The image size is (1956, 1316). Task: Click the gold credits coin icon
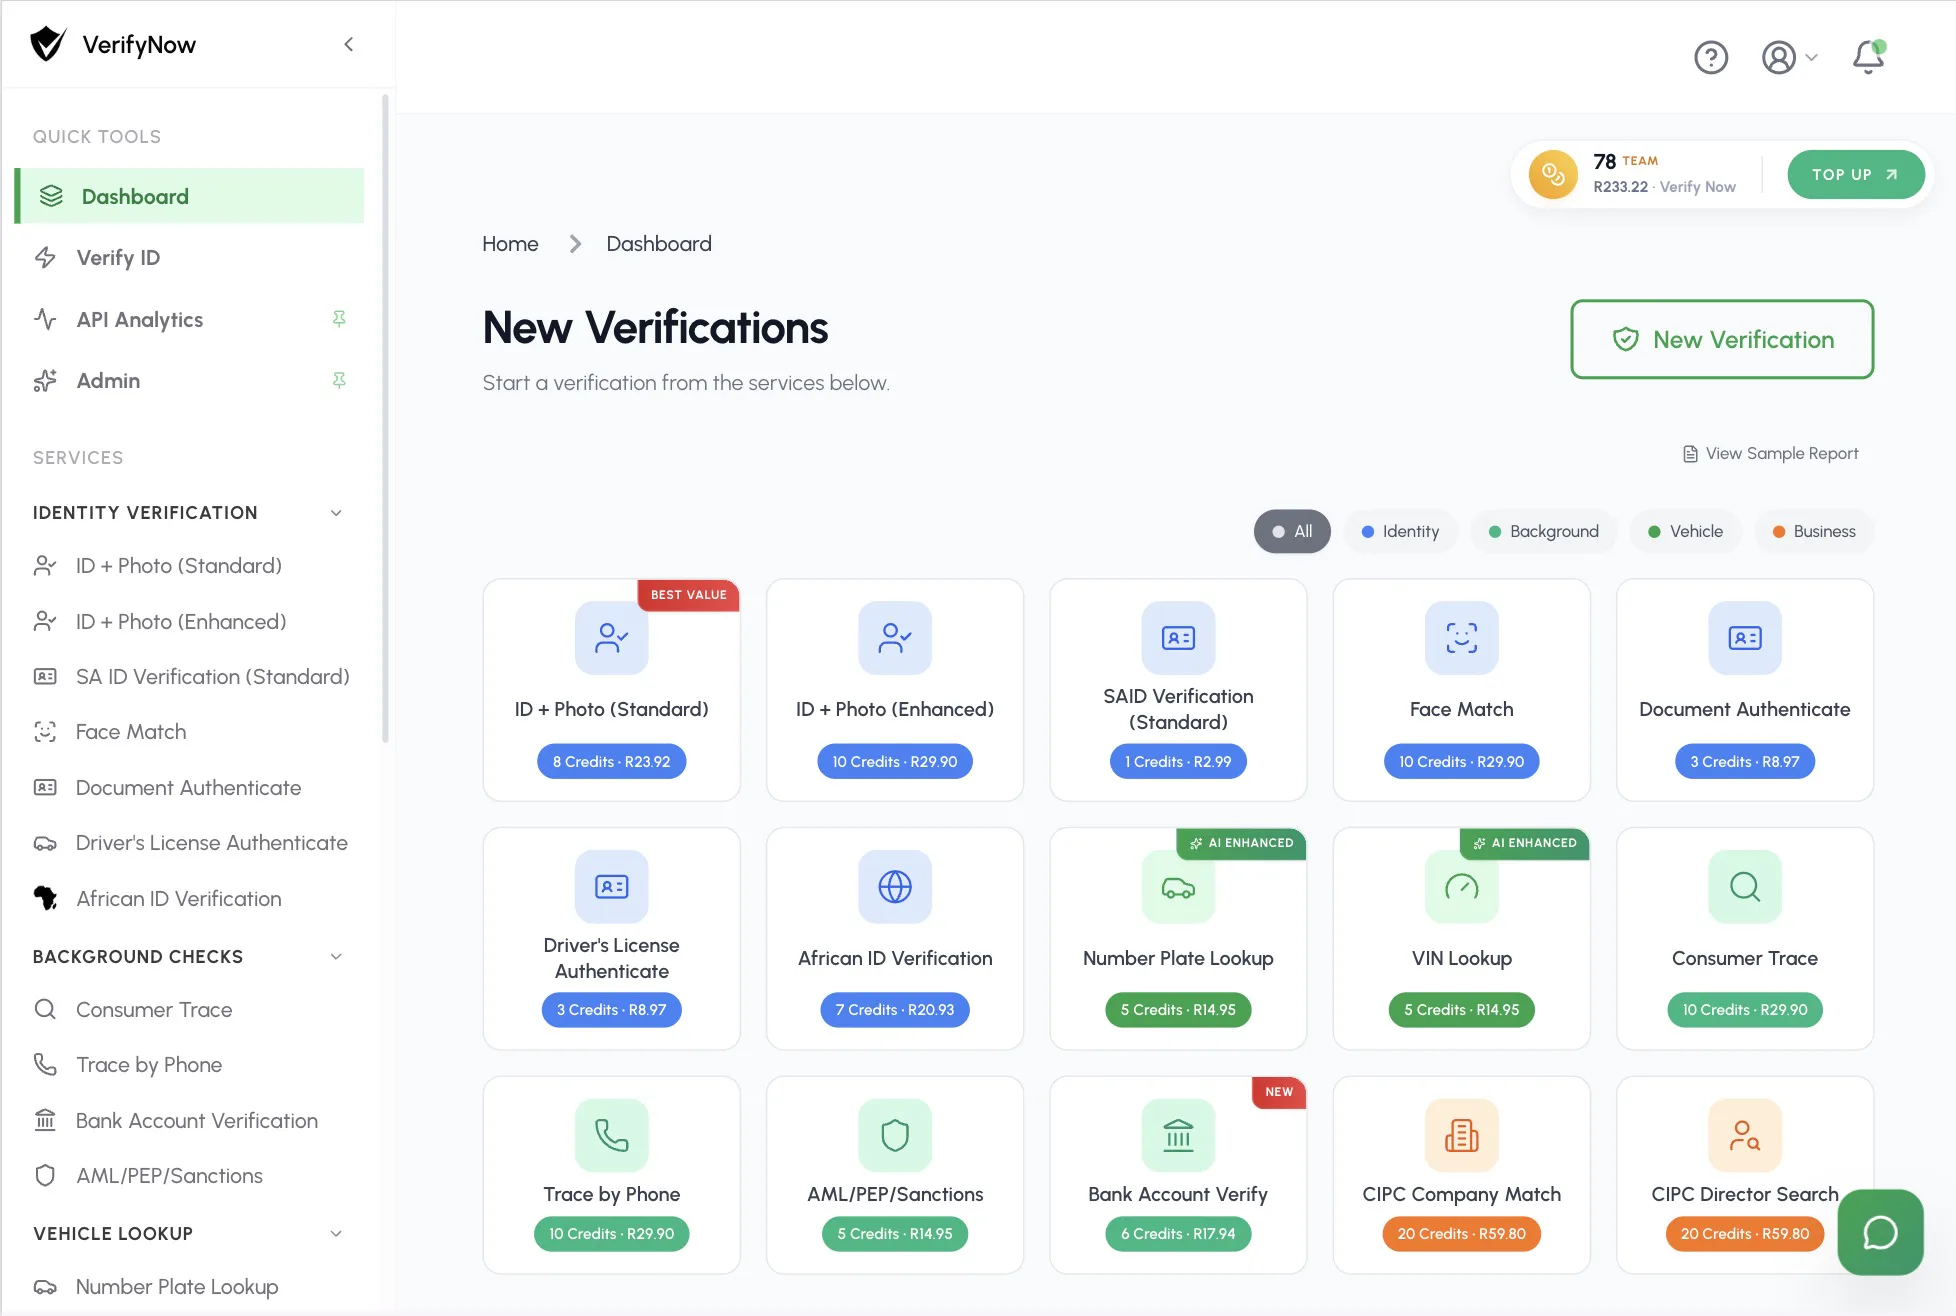click(1553, 174)
